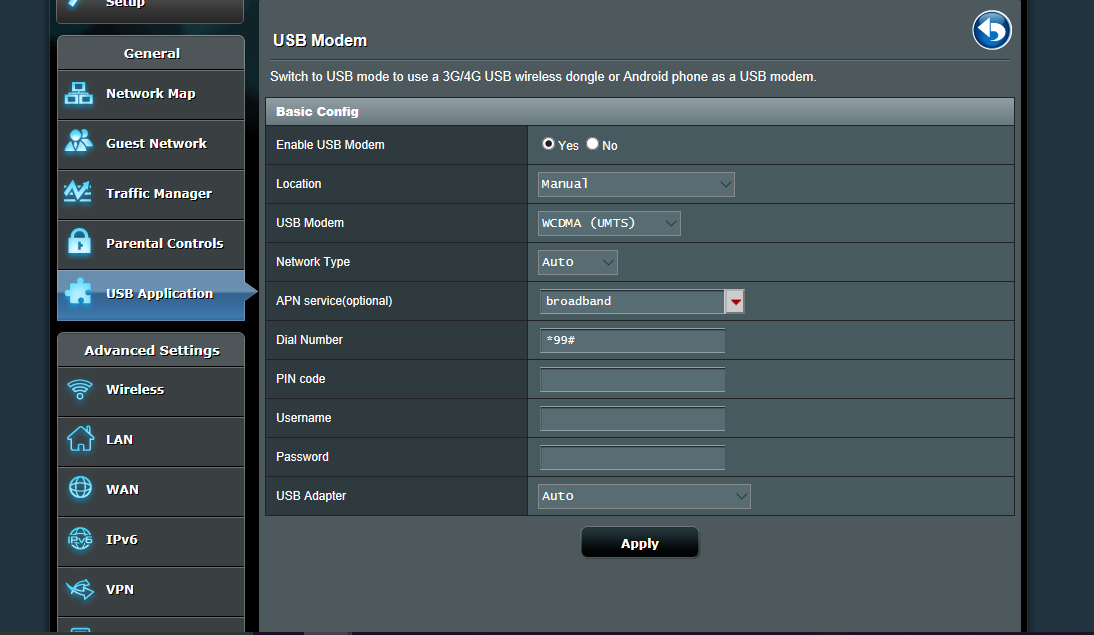This screenshot has height=635, width=1094.
Task: Select No to disable USB Modem
Action: pos(593,144)
